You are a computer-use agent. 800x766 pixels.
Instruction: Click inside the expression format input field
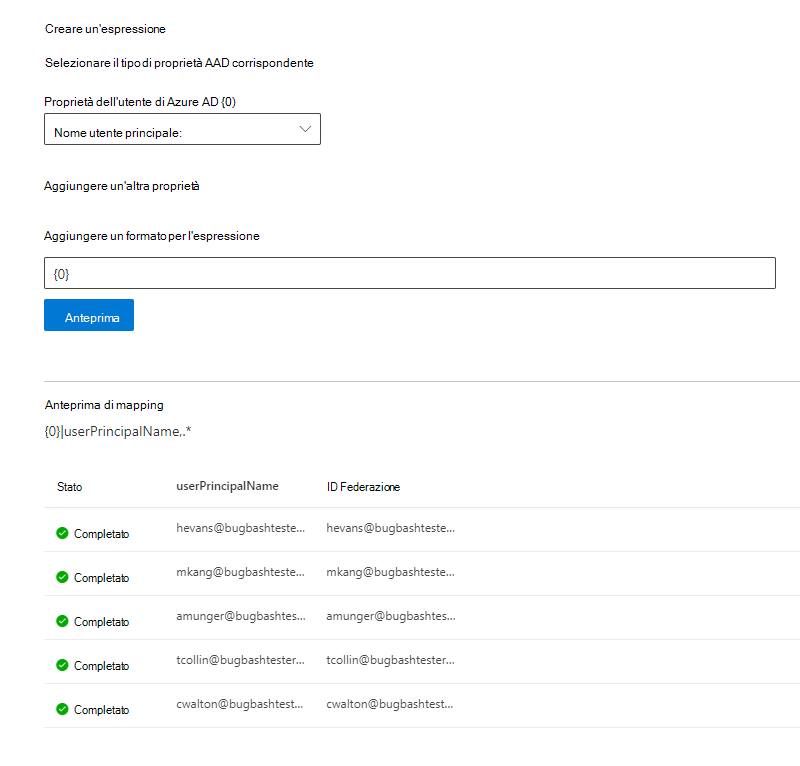[409, 272]
